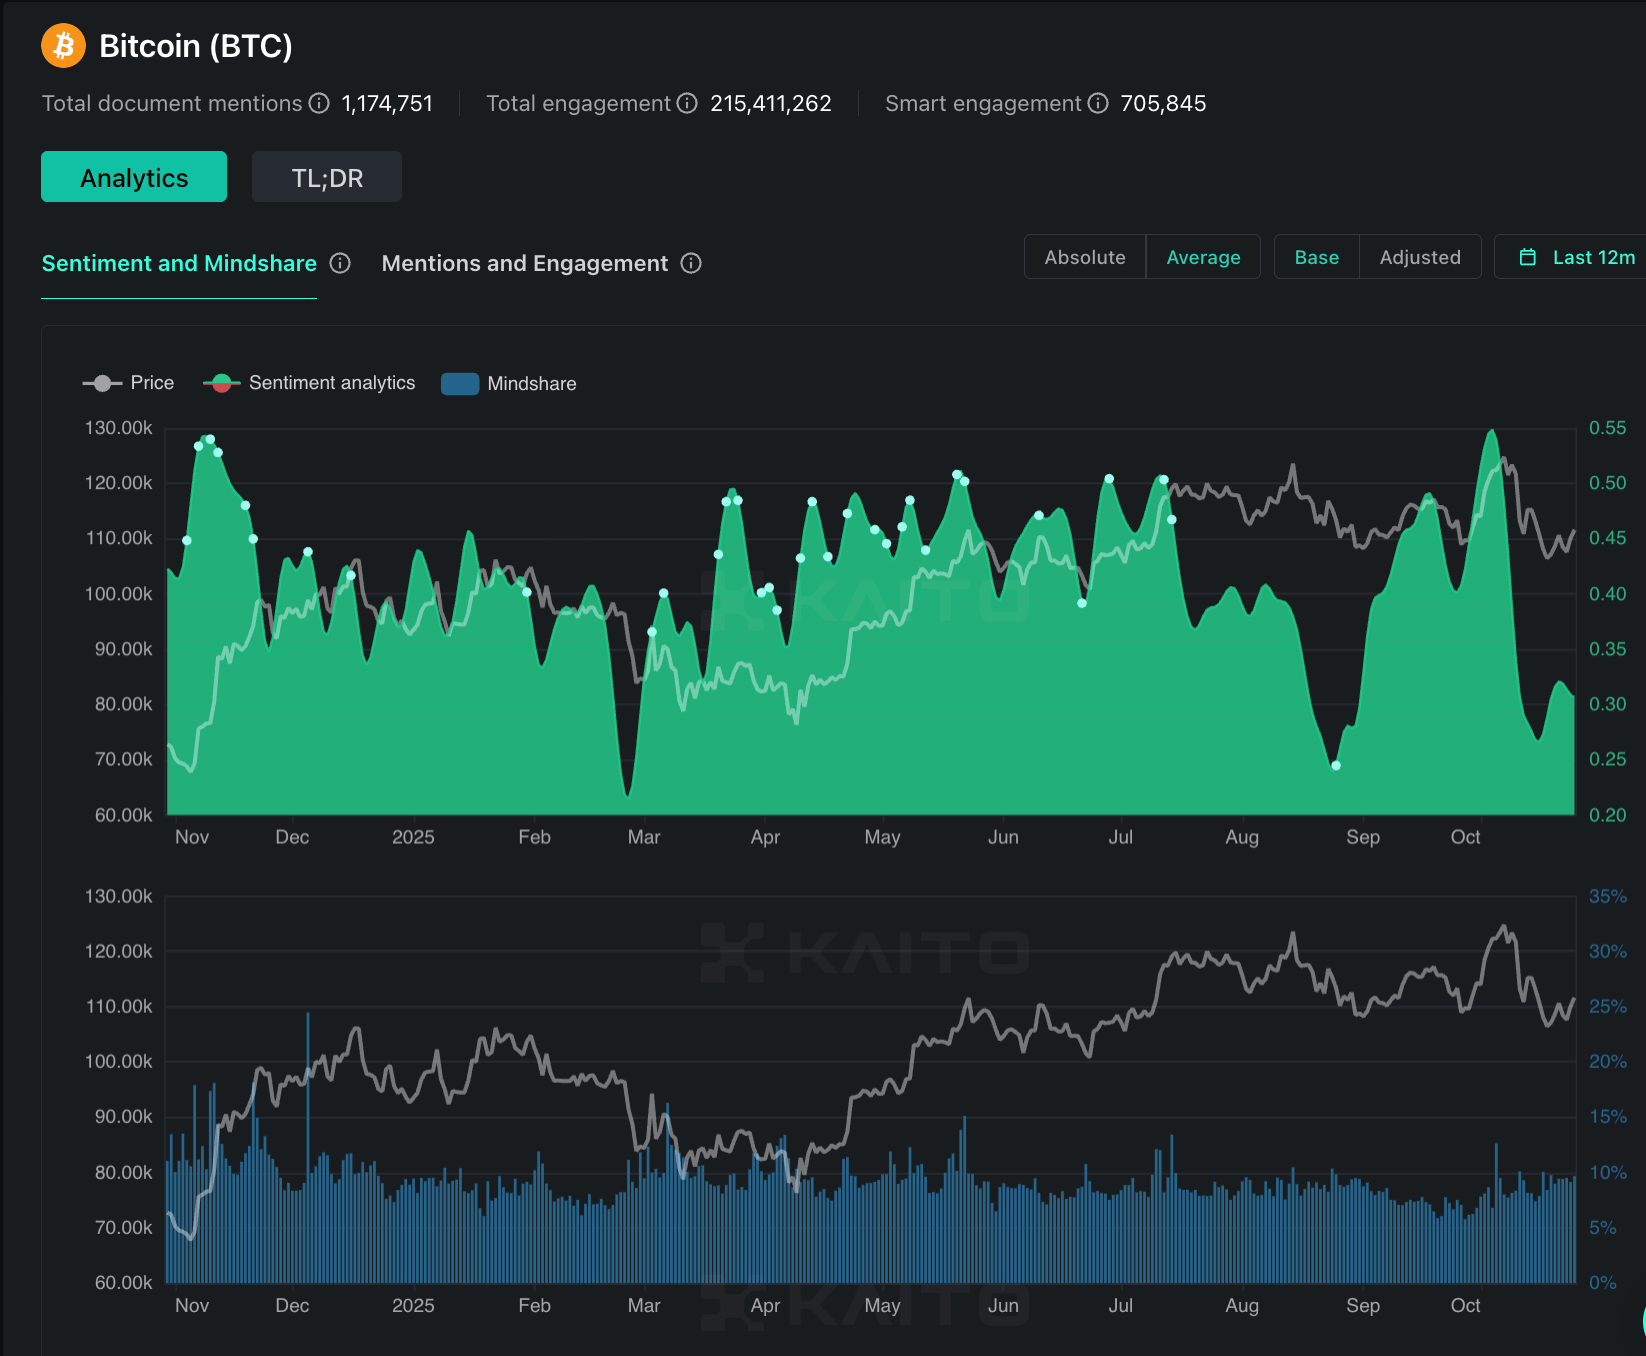Click the Sentiment analytics green-red legend marker

tap(222, 383)
